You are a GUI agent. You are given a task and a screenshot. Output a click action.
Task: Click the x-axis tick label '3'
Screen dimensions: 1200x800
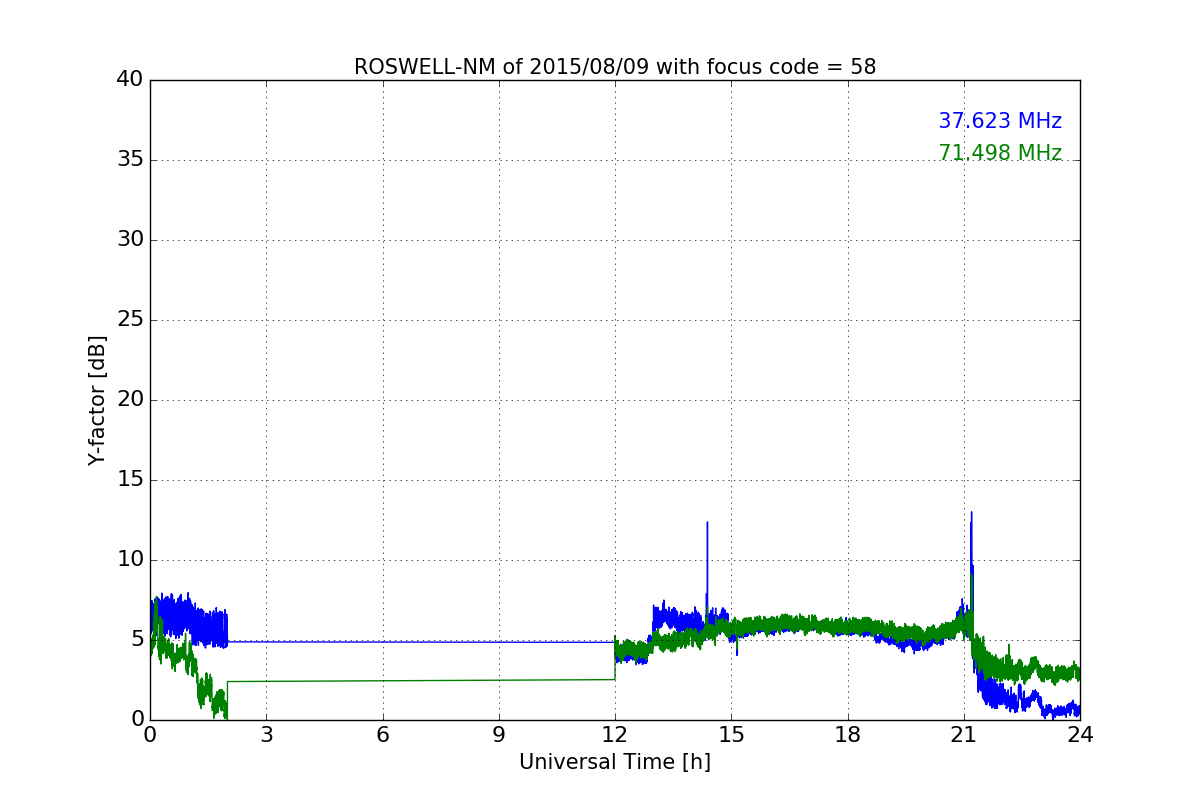coord(266,734)
